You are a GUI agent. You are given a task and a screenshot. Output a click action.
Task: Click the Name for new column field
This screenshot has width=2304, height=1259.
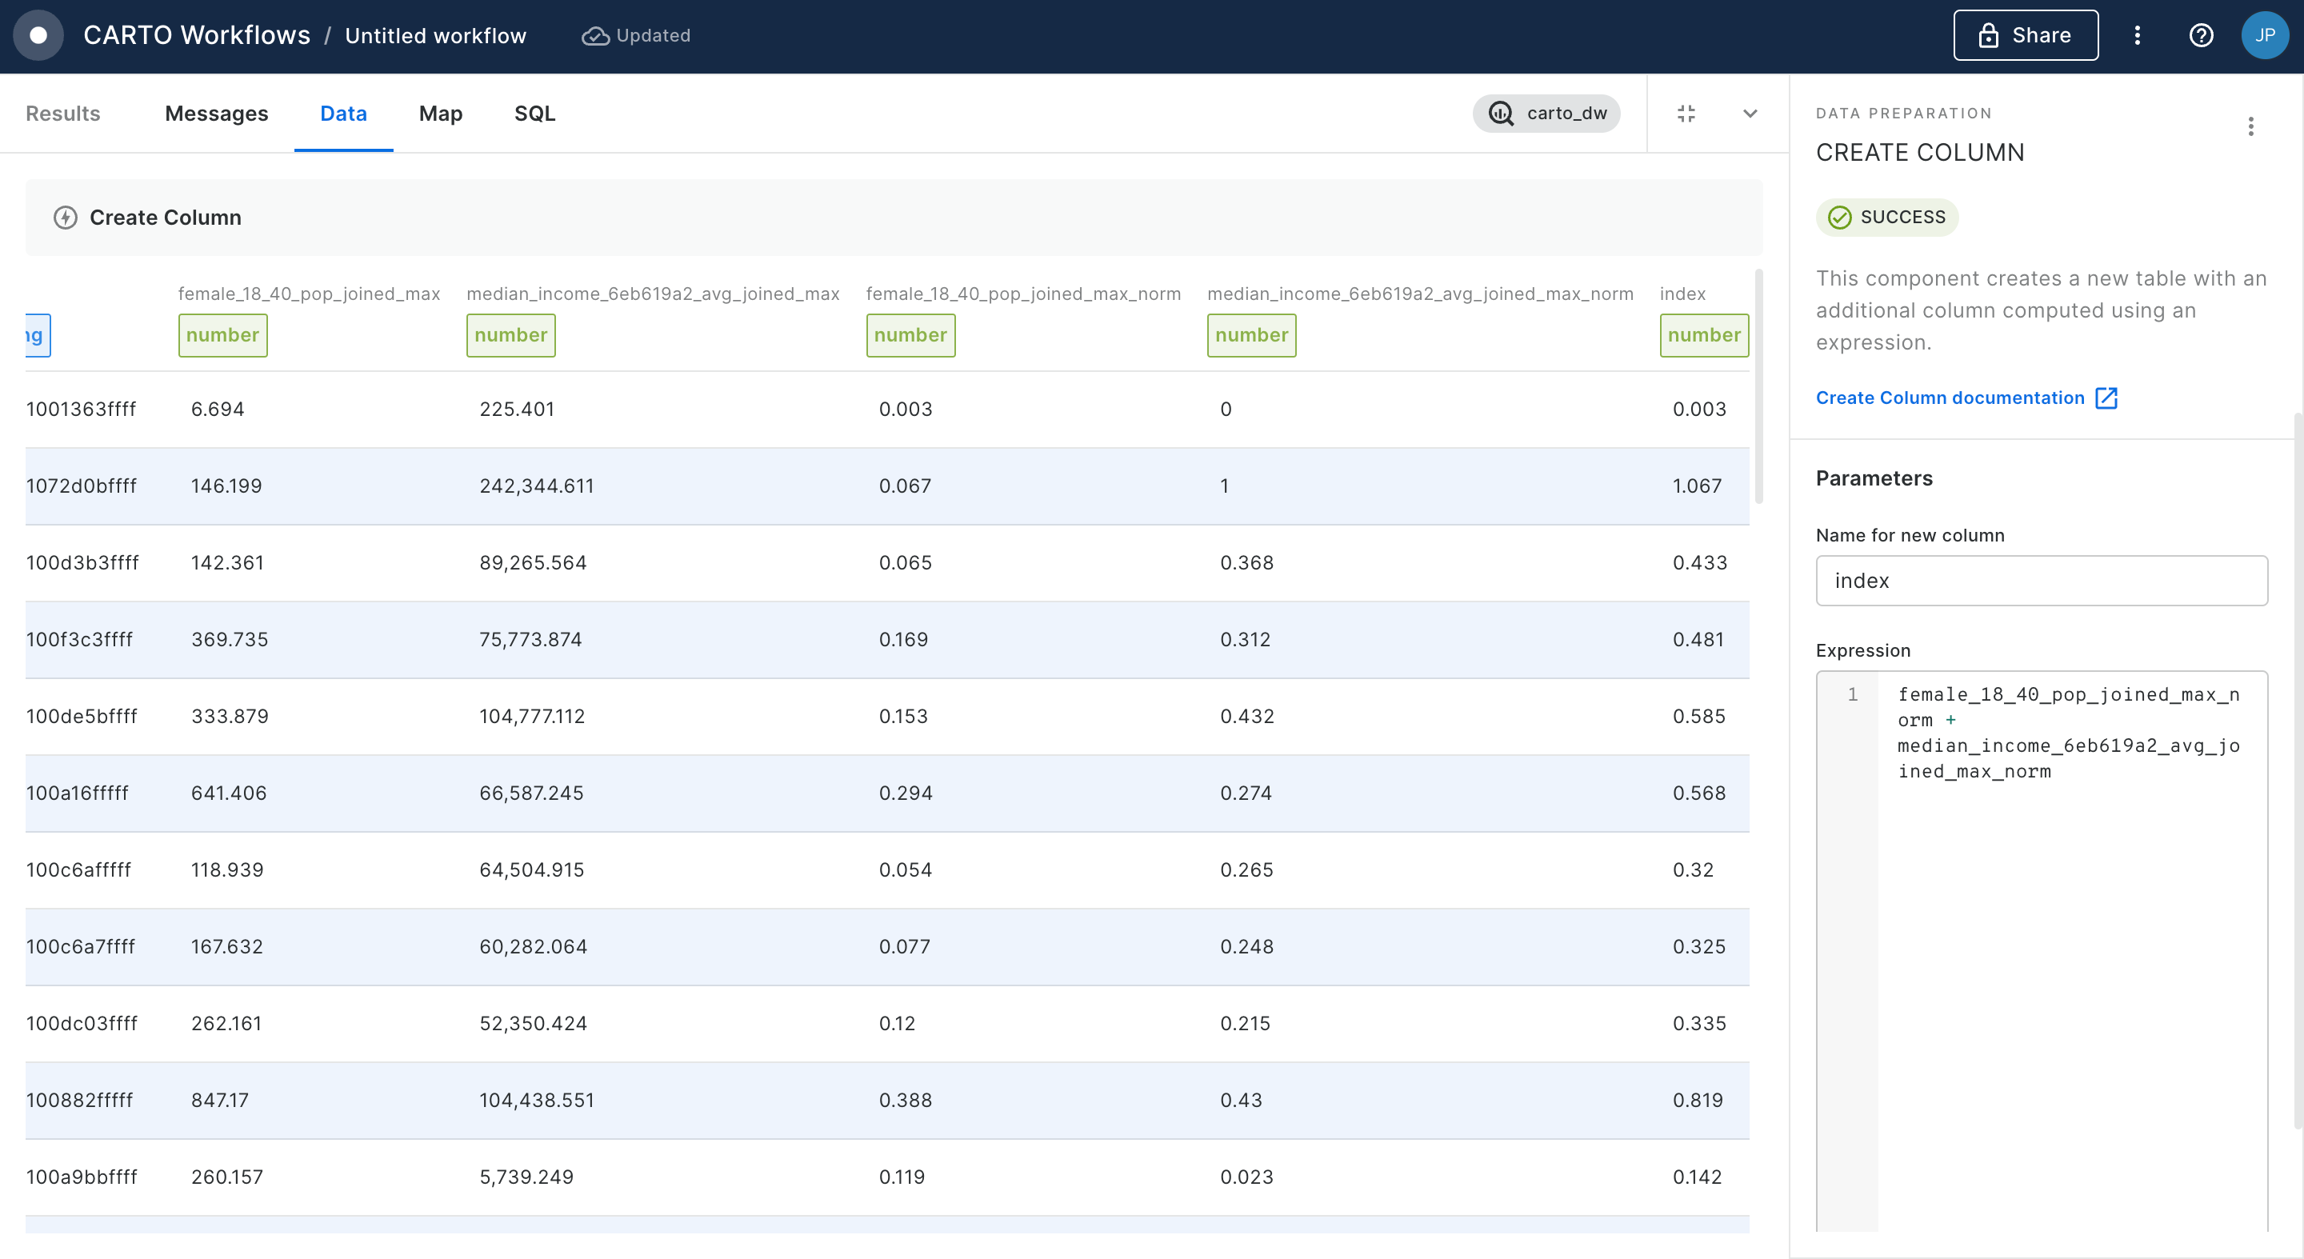(x=2040, y=581)
